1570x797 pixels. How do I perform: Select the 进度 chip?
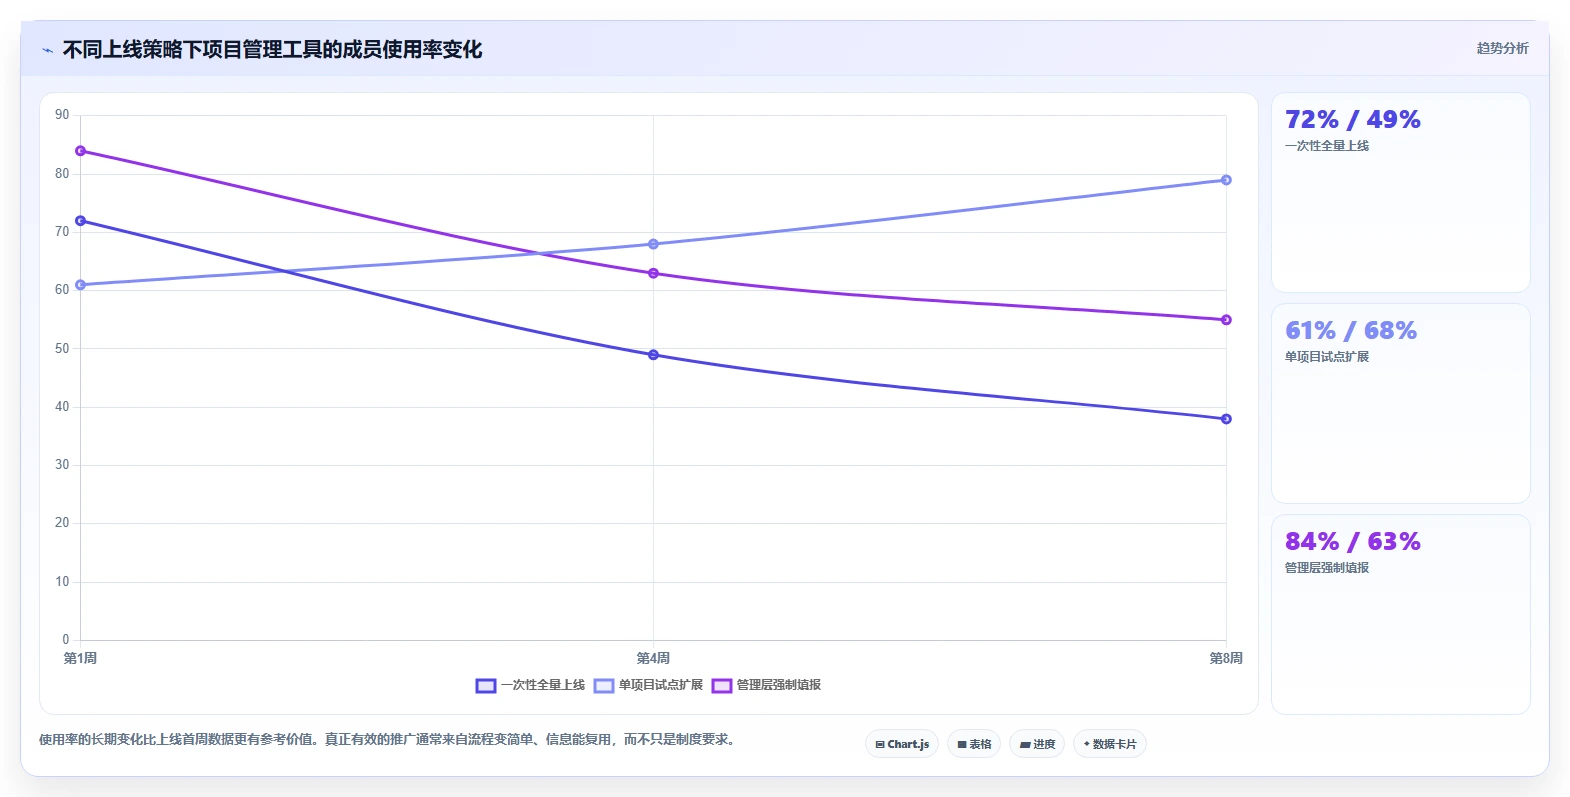coord(1037,744)
